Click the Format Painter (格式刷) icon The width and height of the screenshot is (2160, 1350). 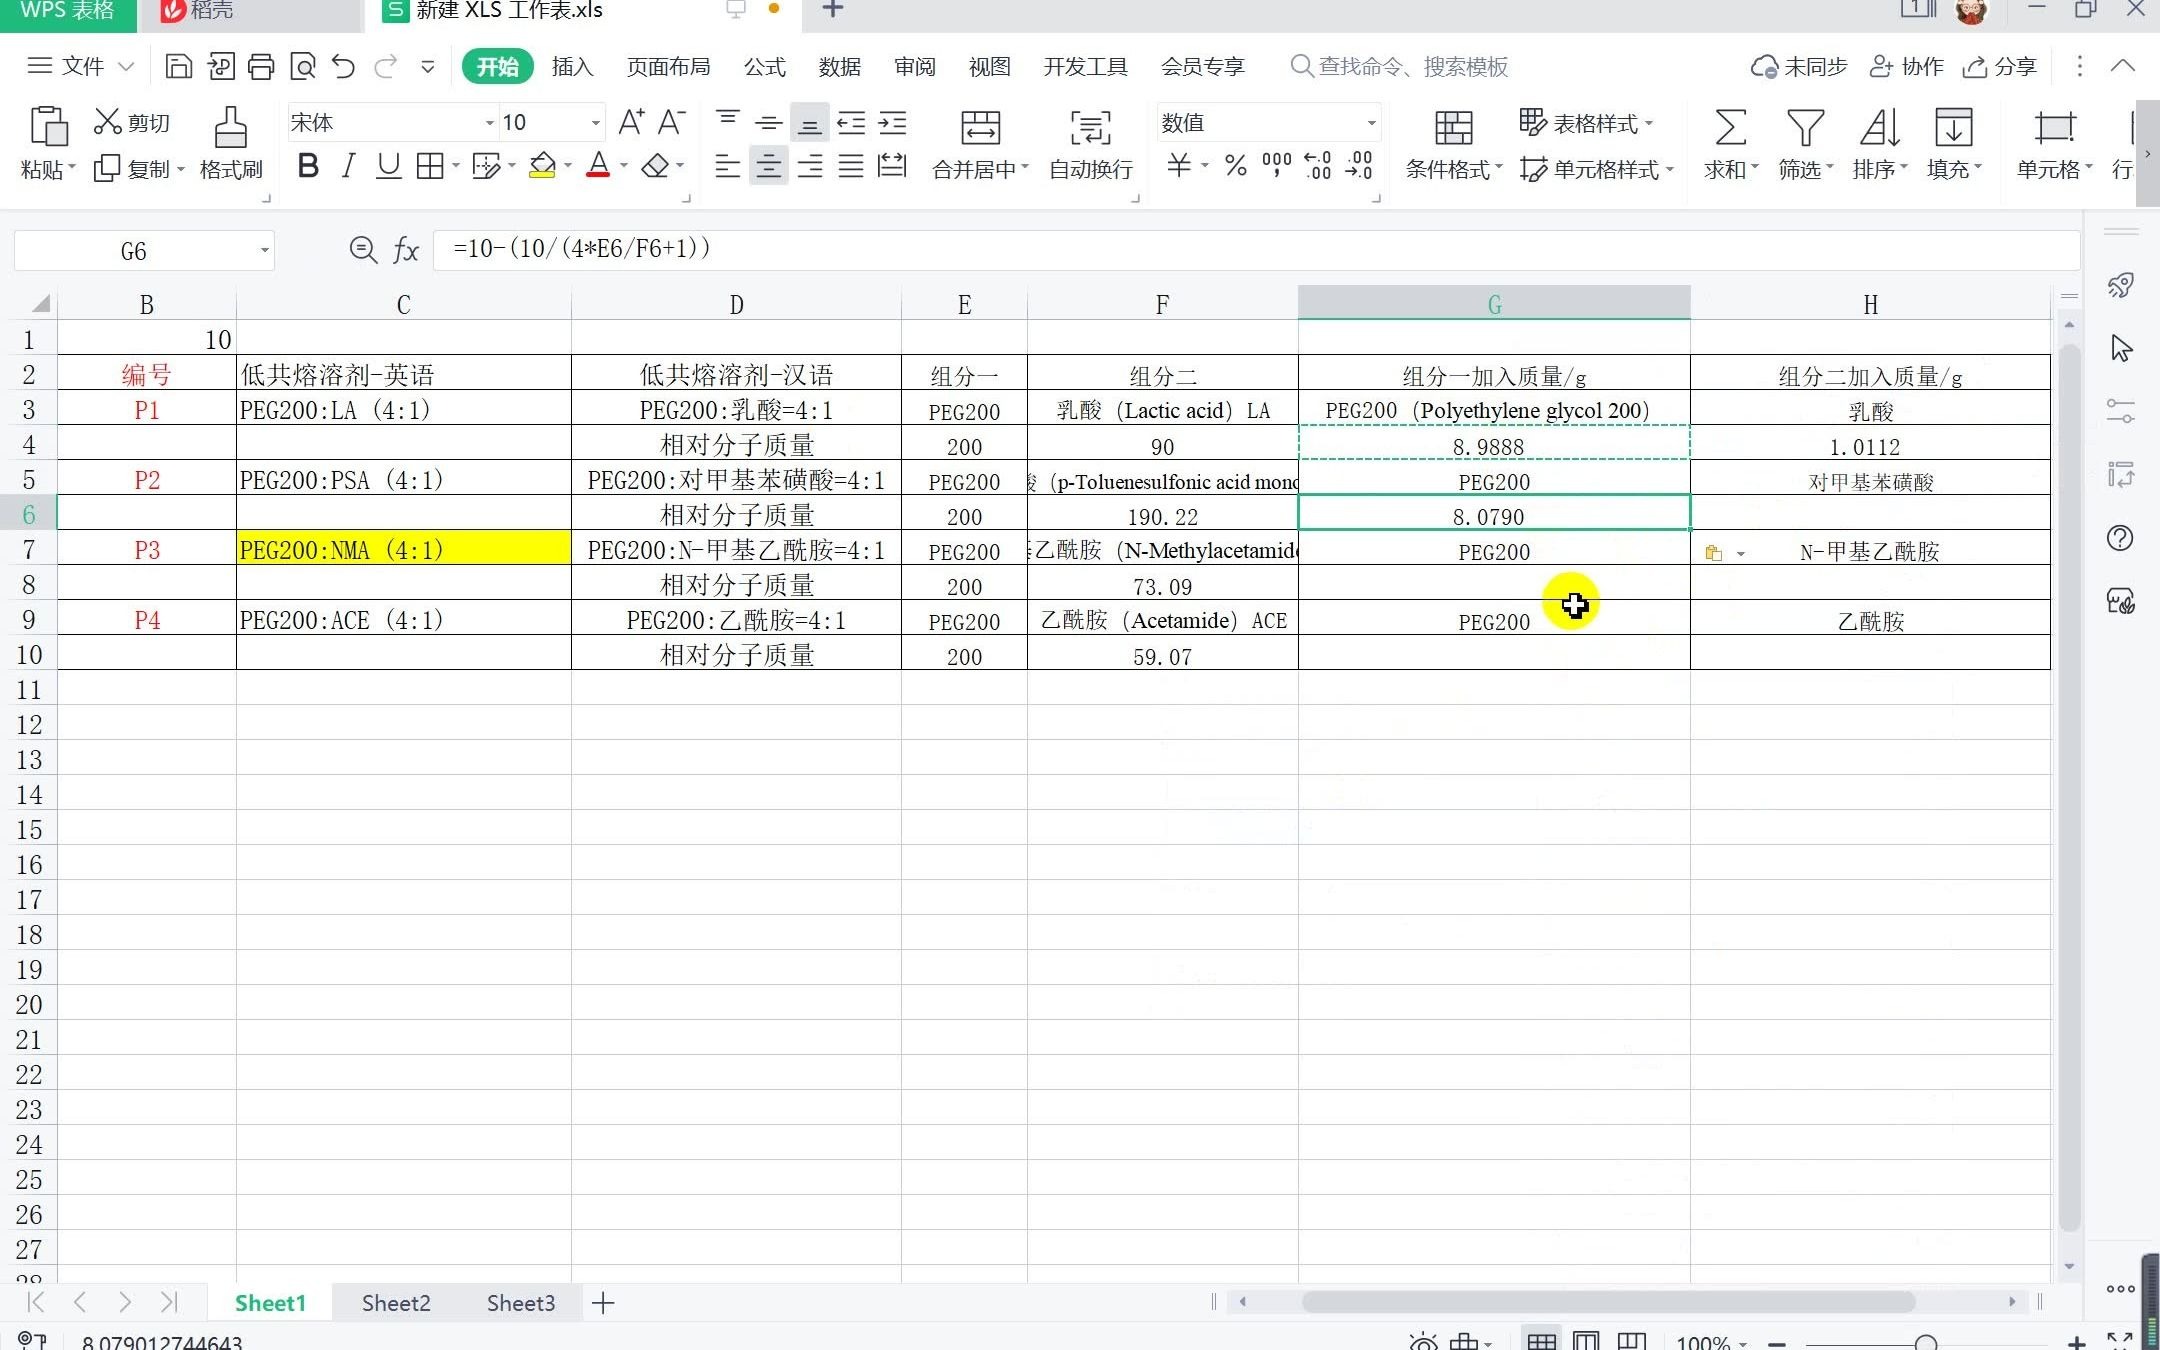point(230,129)
